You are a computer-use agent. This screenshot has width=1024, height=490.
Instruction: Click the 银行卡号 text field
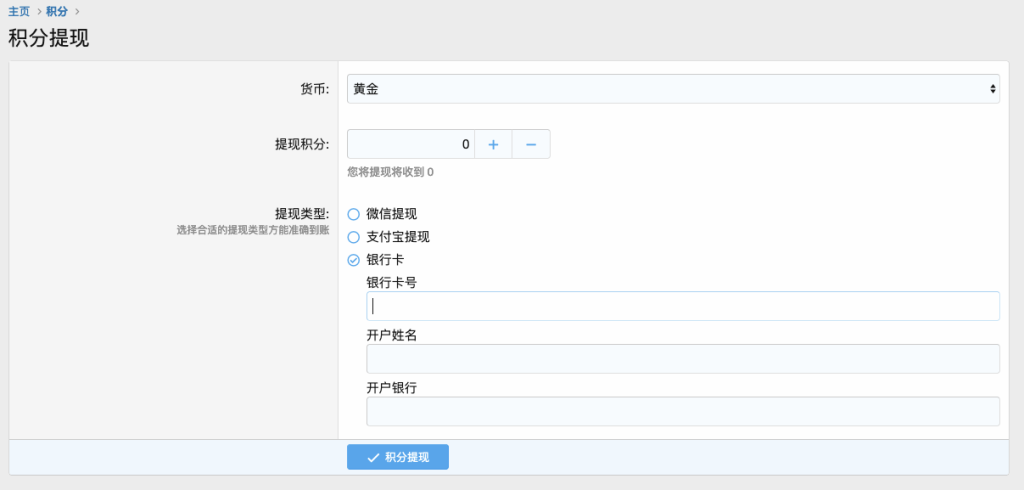pos(683,306)
